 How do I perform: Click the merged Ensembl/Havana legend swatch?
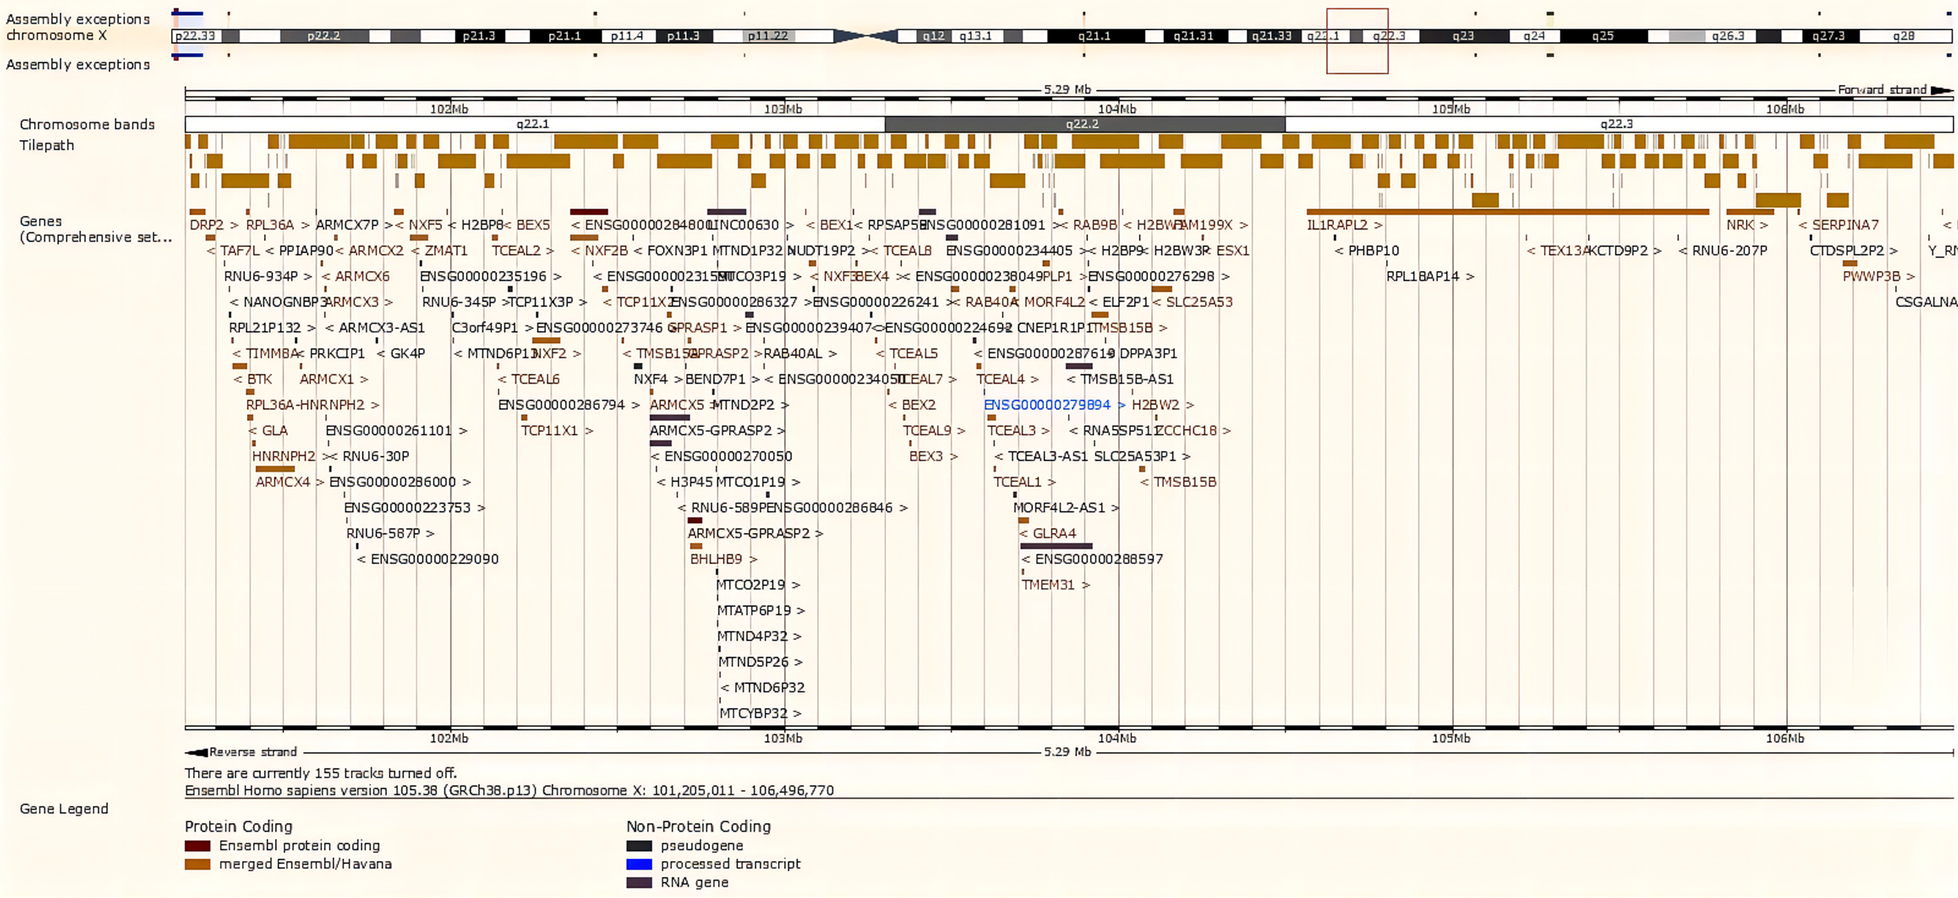197,864
